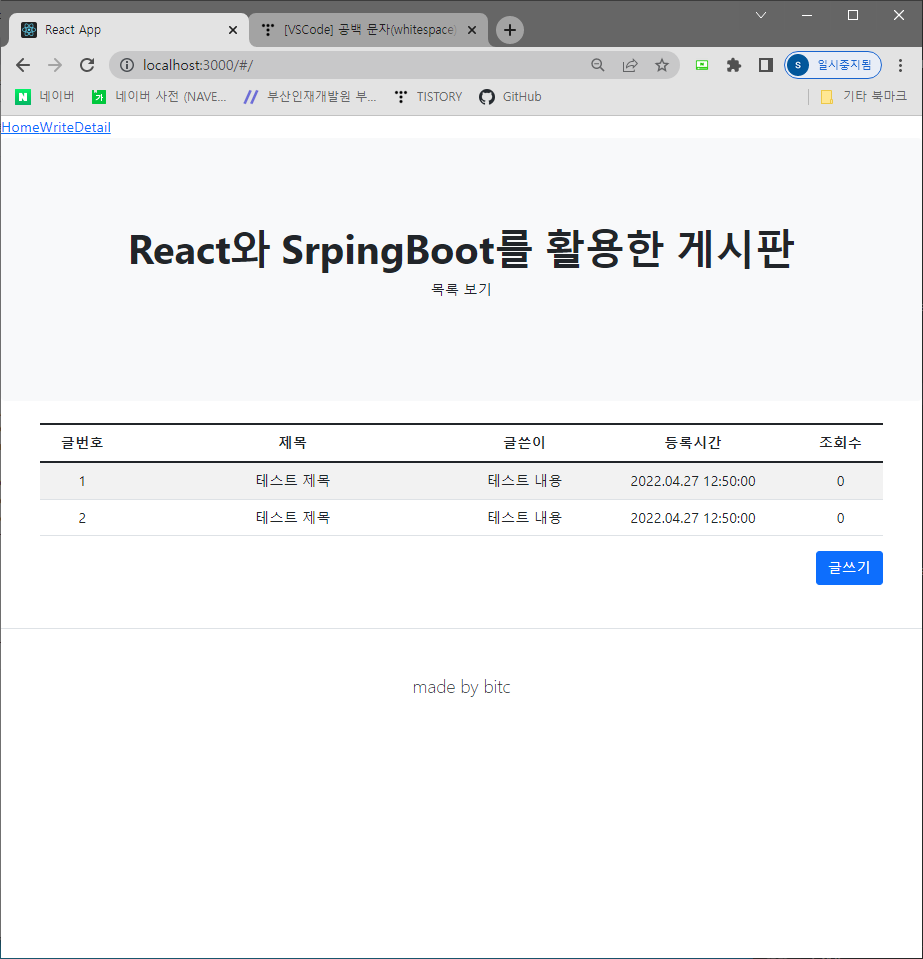
Task: Click post number 1 cell
Action: [82, 481]
